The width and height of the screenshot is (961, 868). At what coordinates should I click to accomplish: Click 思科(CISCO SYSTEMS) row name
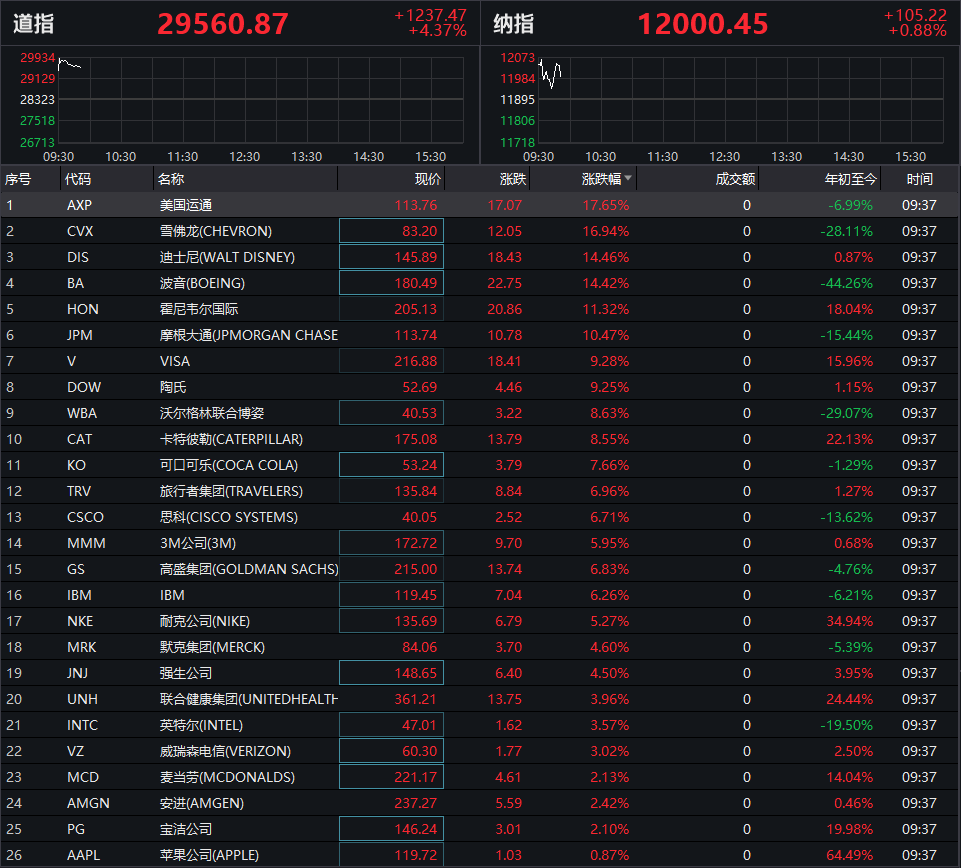[229, 517]
